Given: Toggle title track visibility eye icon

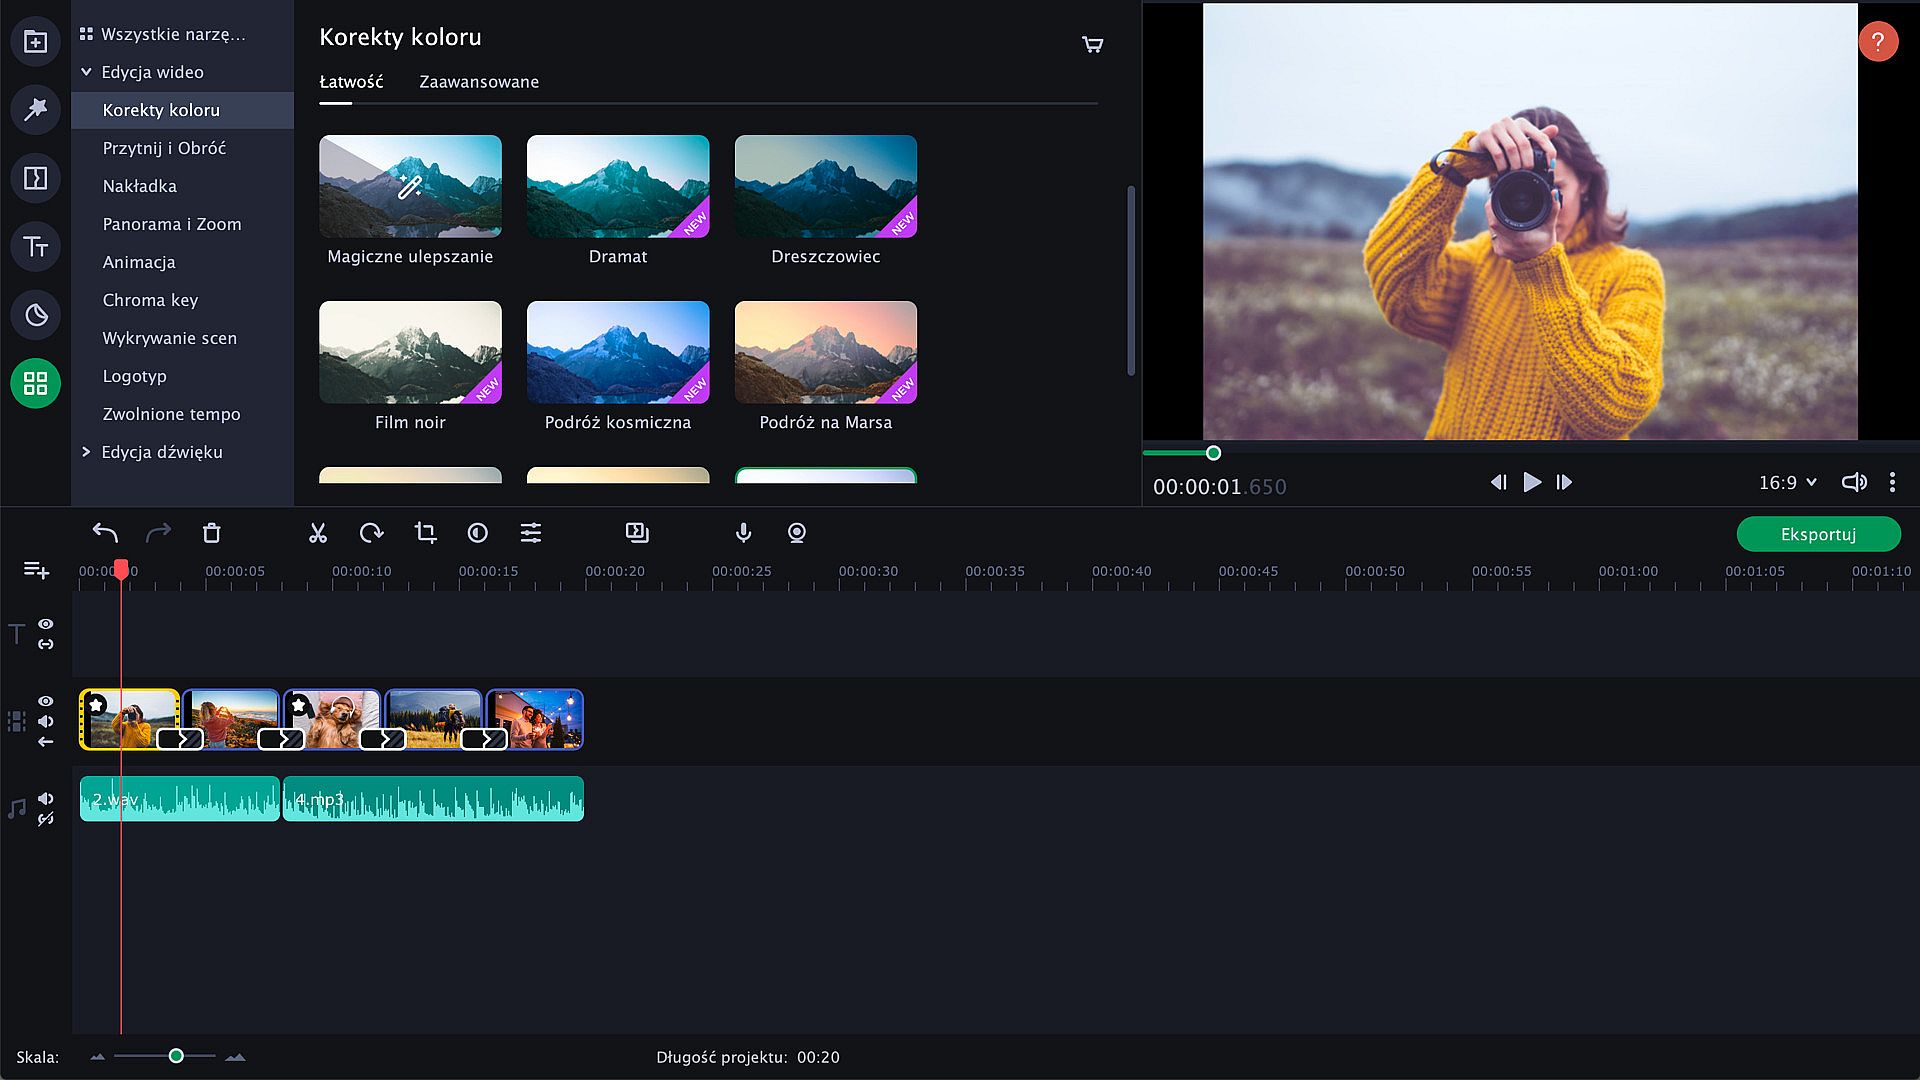Looking at the screenshot, I should pos(46,624).
